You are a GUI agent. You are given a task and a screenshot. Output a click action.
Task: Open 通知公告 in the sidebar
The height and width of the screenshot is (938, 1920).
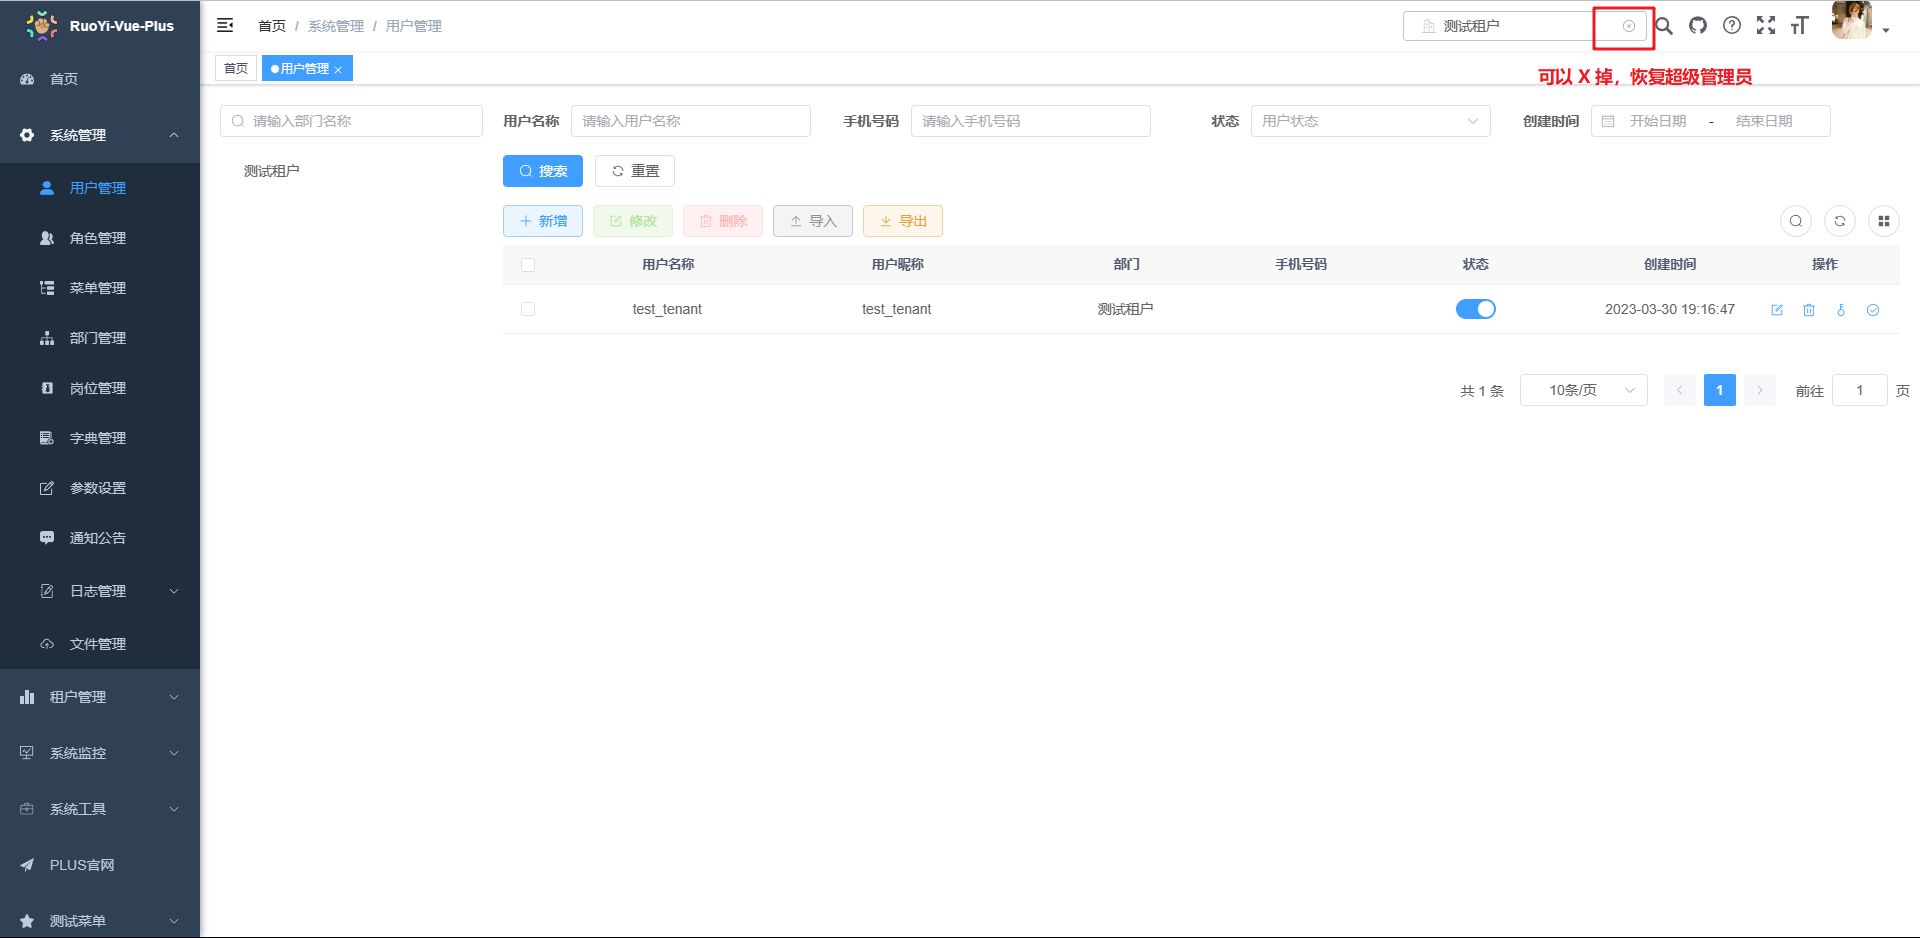pos(100,538)
